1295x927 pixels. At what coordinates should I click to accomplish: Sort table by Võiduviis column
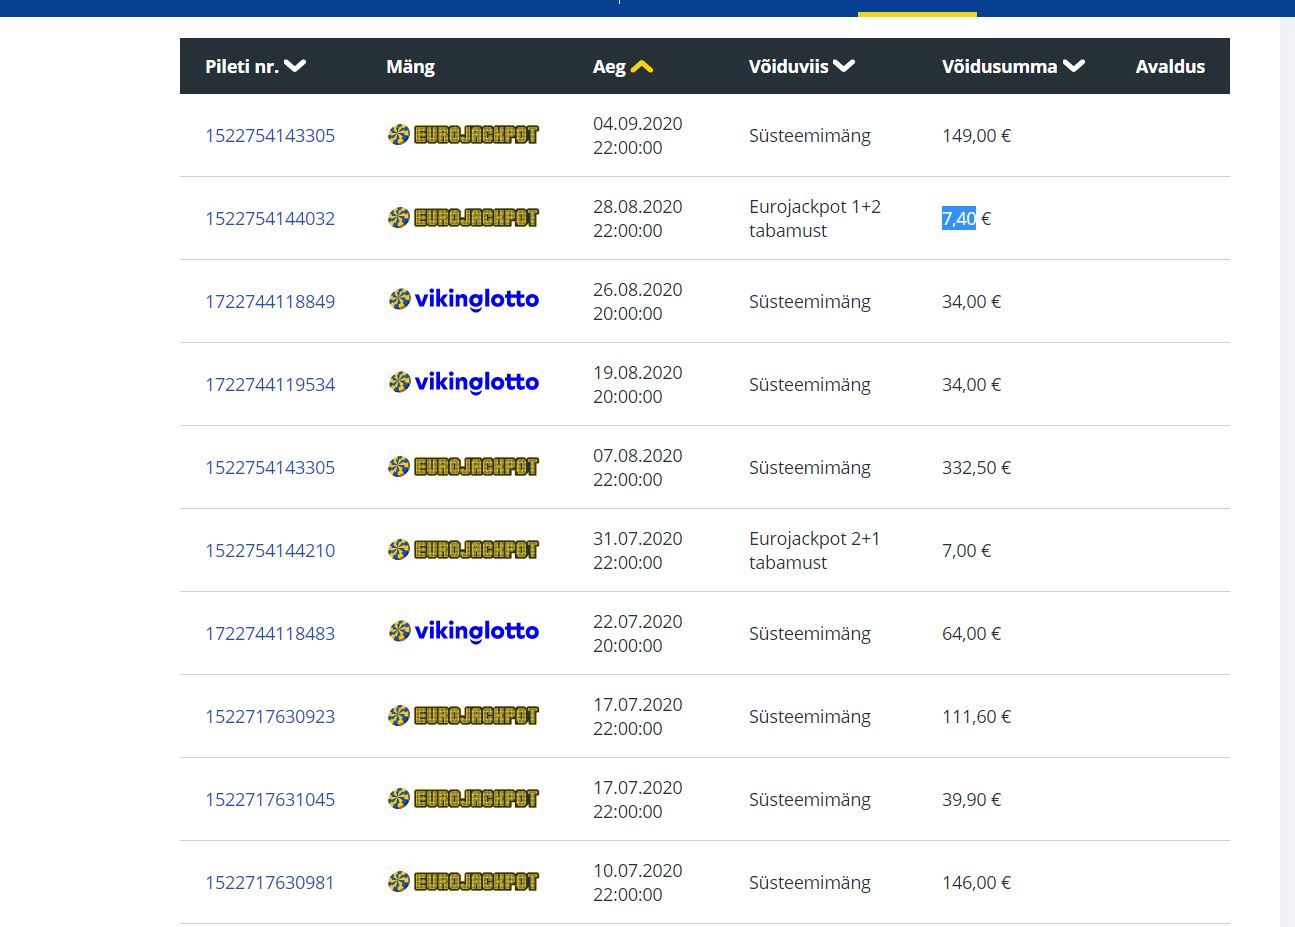pyautogui.click(x=801, y=67)
